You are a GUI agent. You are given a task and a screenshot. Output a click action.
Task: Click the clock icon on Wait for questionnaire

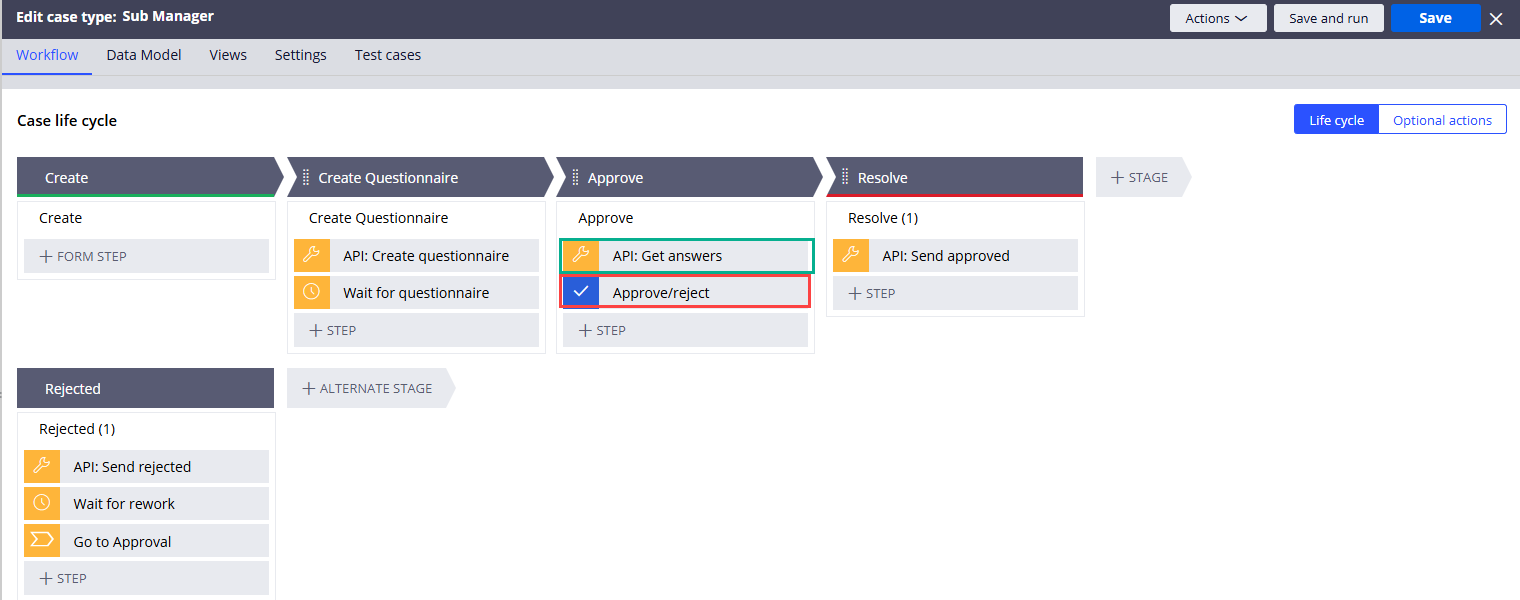[311, 293]
